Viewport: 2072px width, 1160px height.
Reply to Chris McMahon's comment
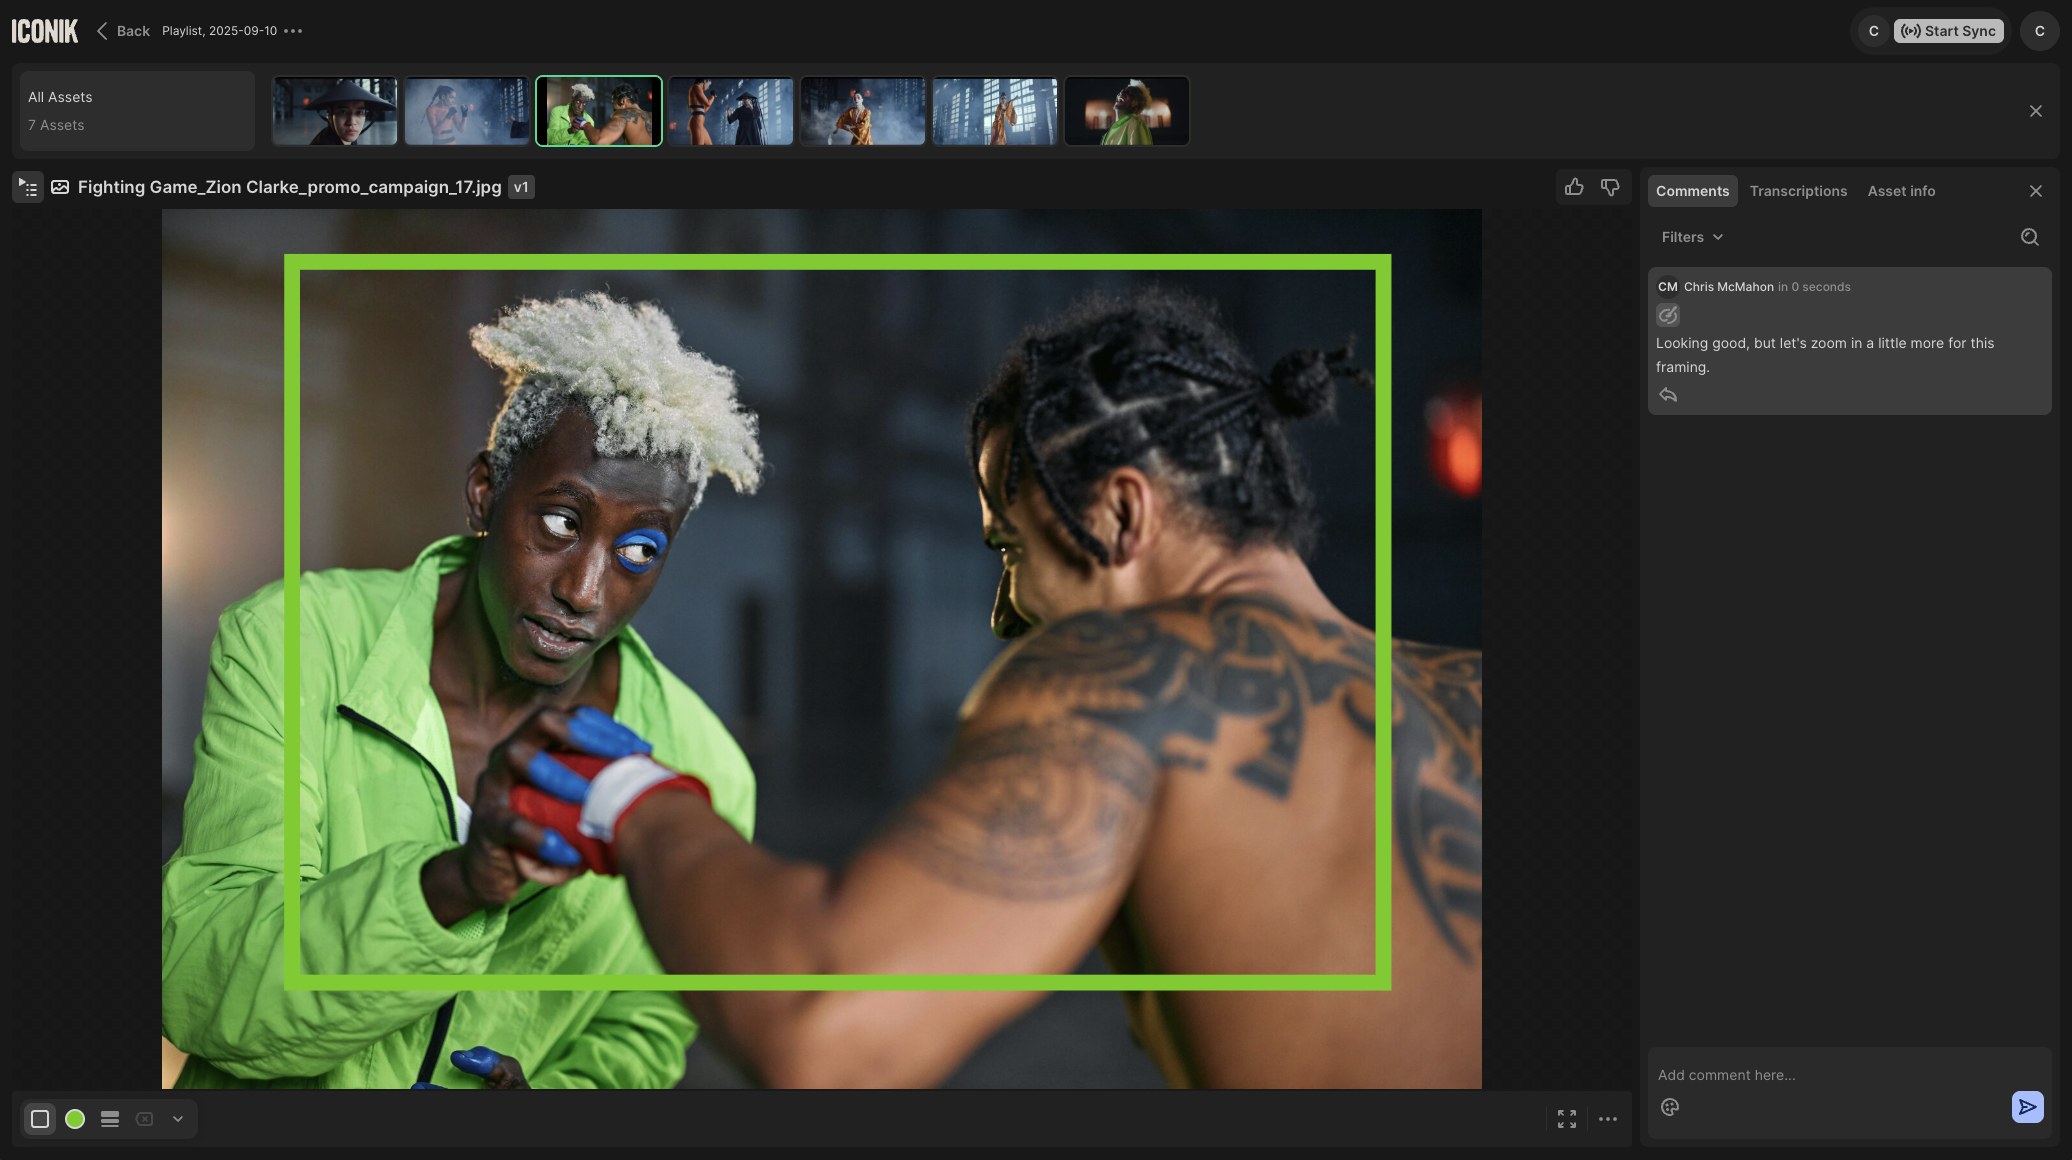(1668, 395)
